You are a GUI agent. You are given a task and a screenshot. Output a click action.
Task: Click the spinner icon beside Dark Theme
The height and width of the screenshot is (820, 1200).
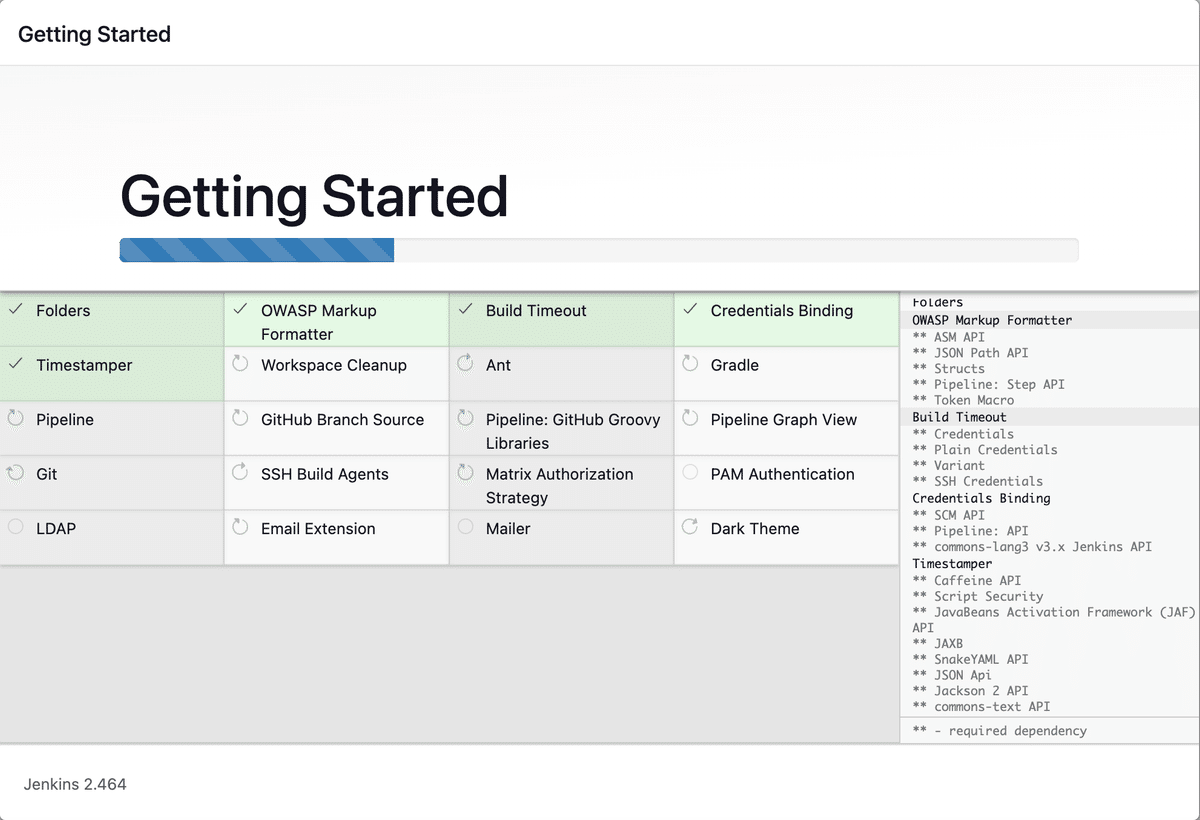pyautogui.click(x=690, y=526)
